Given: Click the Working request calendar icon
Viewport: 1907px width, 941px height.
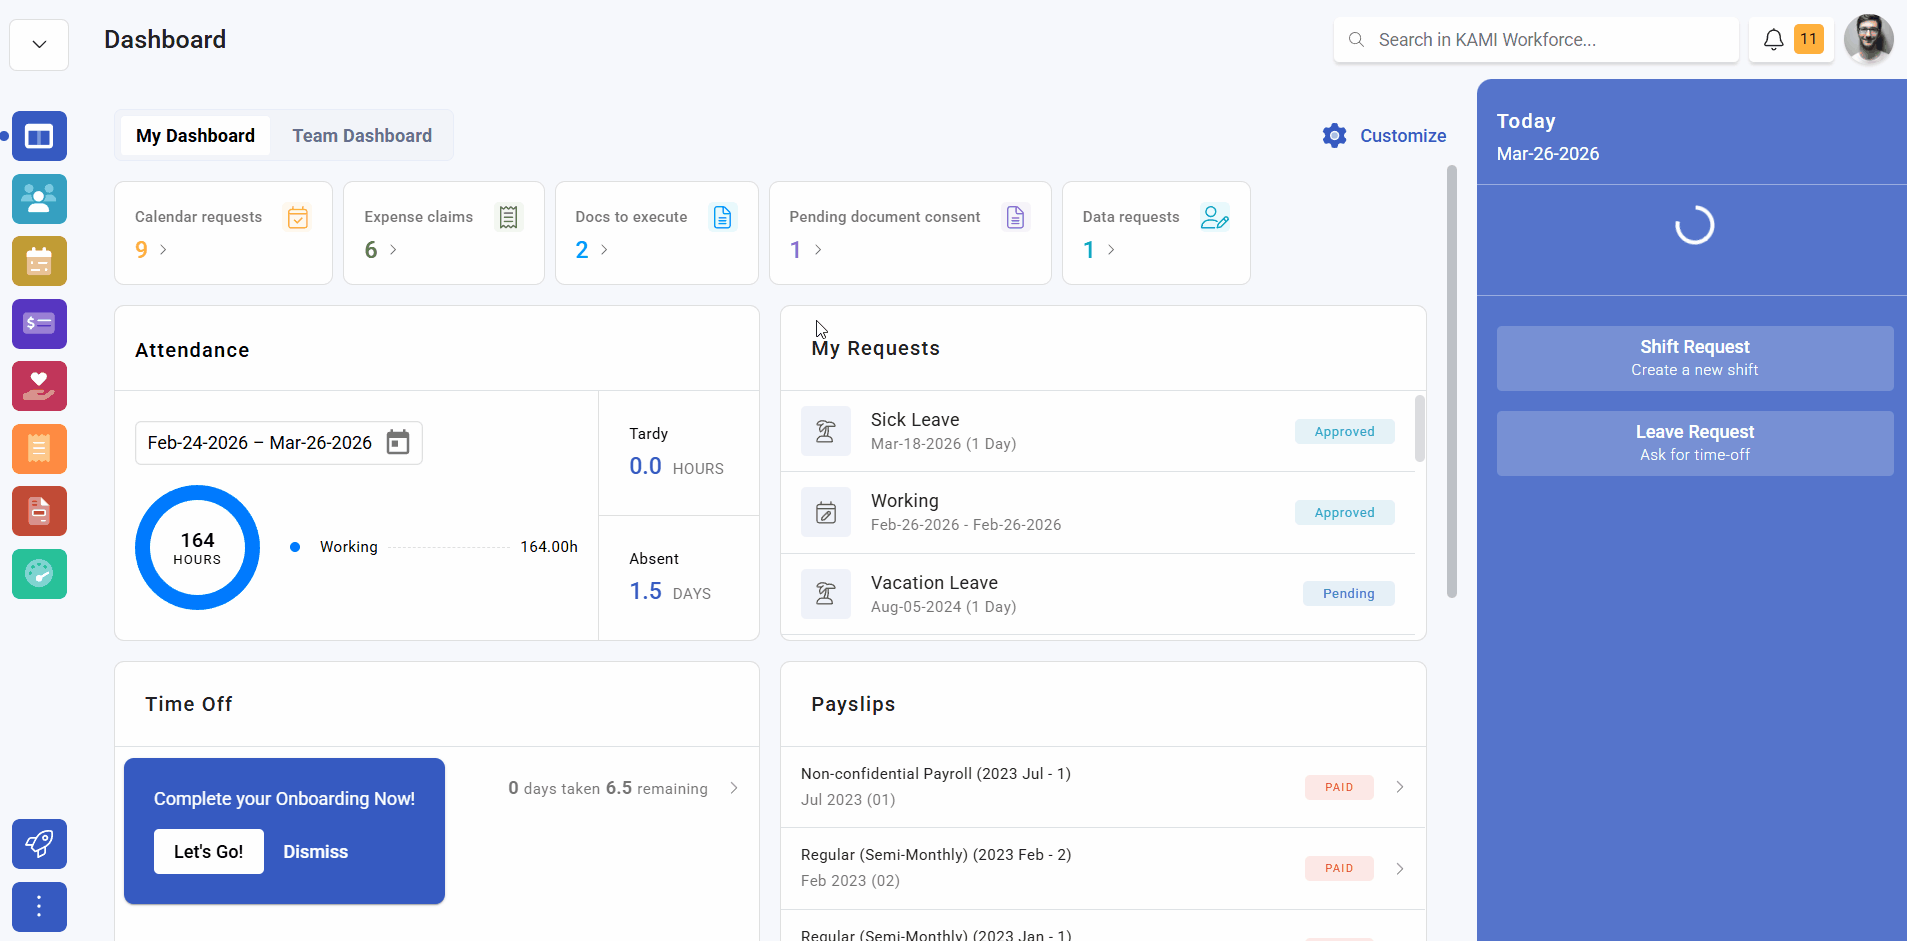Looking at the screenshot, I should [x=826, y=512].
